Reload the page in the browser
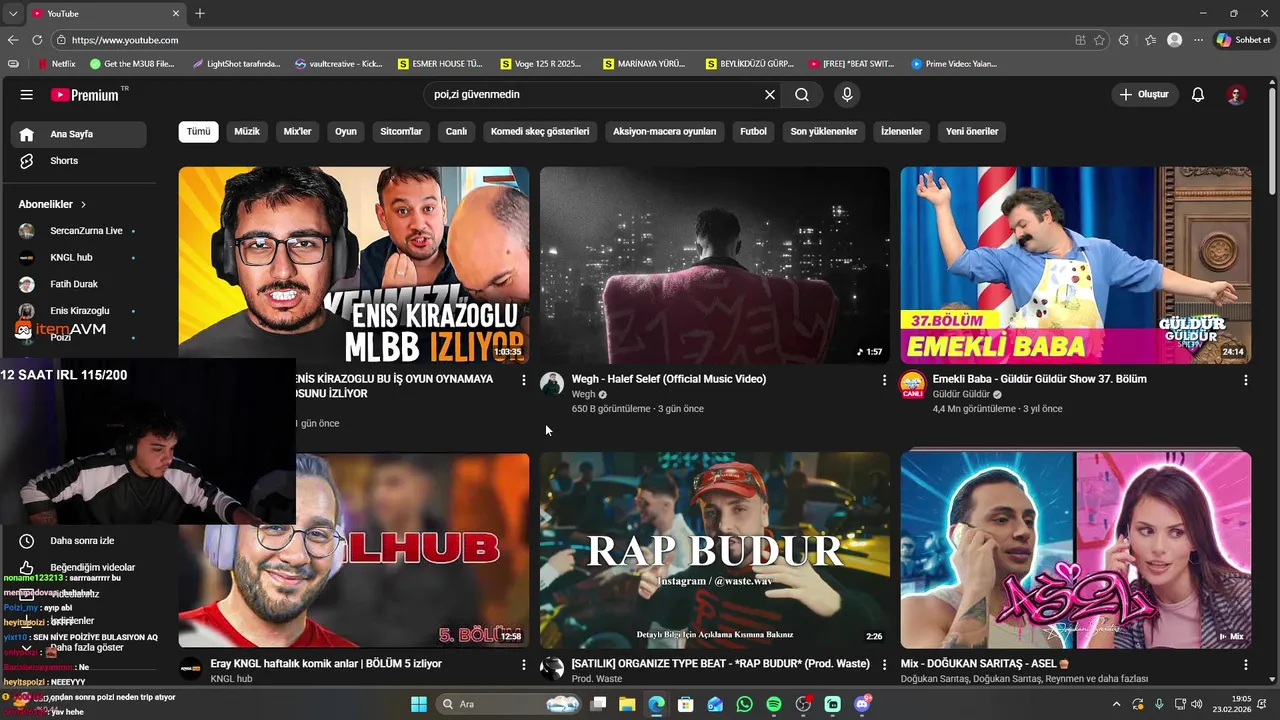Viewport: 1280px width, 720px height. click(37, 40)
